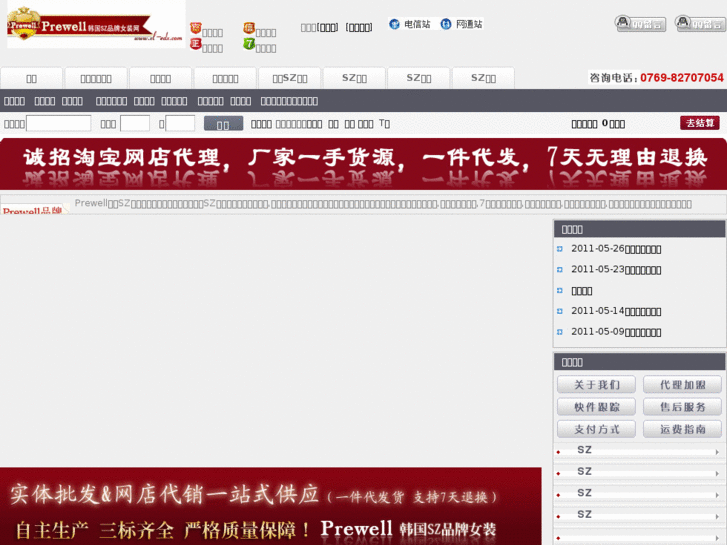Click bullet icon beside 2011-05-26 news

click(560, 249)
